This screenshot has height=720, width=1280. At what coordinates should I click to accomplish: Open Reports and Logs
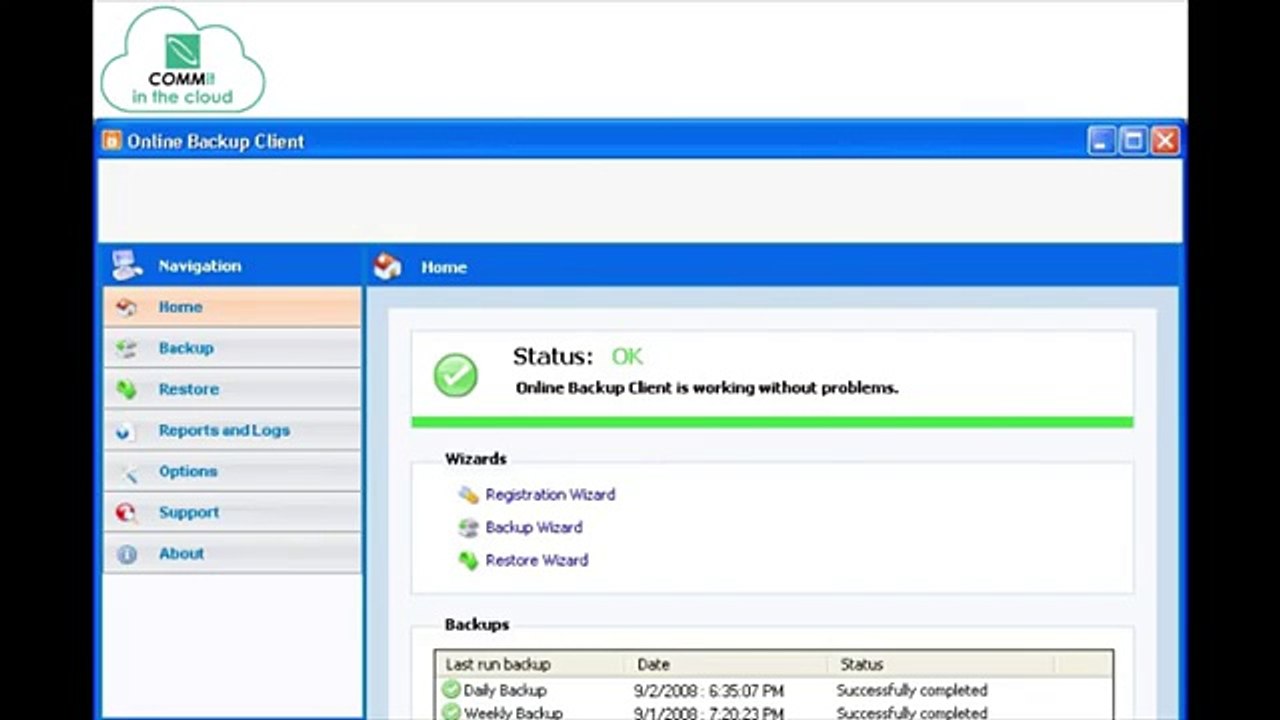point(232,430)
